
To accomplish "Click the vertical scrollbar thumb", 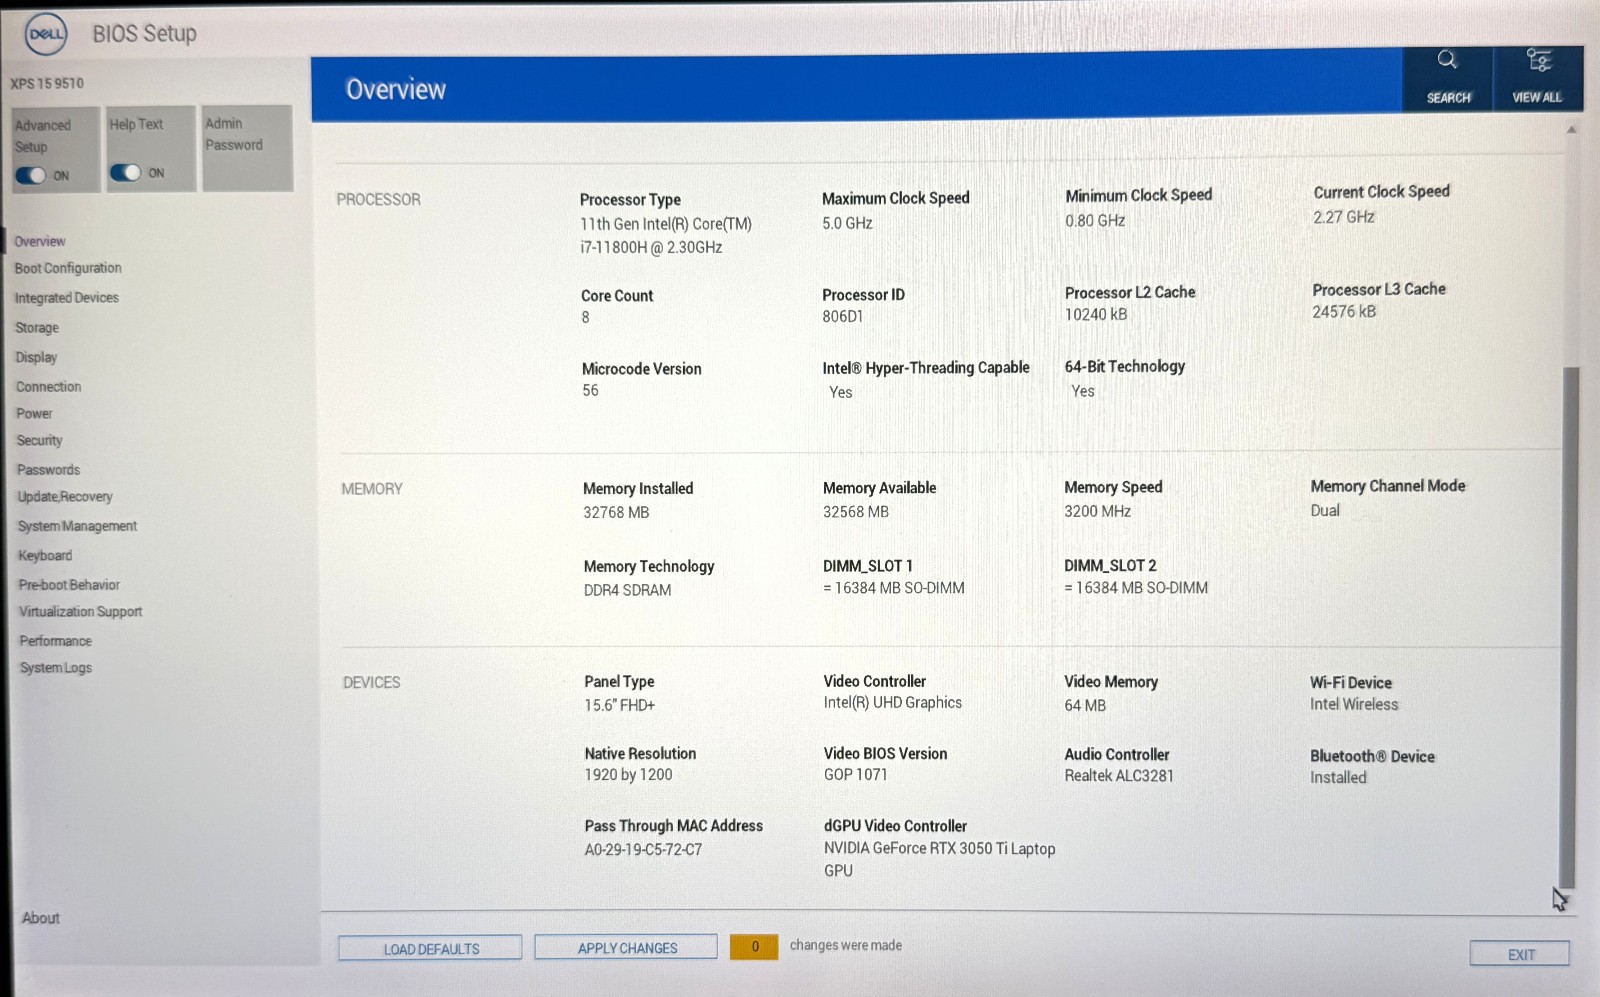I will (1569, 627).
